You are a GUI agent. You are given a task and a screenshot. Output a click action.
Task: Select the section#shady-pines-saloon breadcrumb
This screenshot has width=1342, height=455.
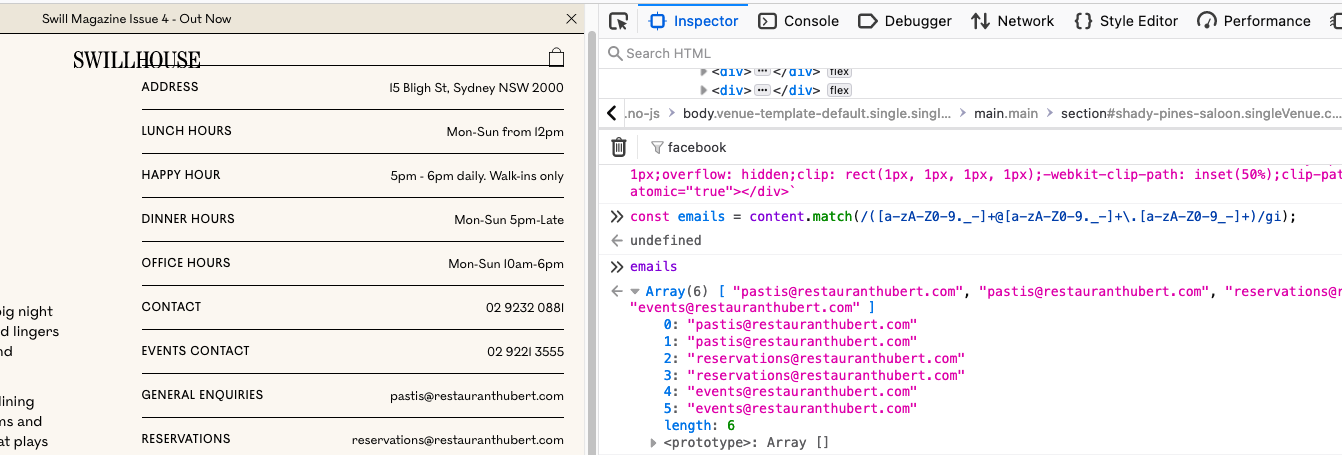pyautogui.click(x=1201, y=113)
